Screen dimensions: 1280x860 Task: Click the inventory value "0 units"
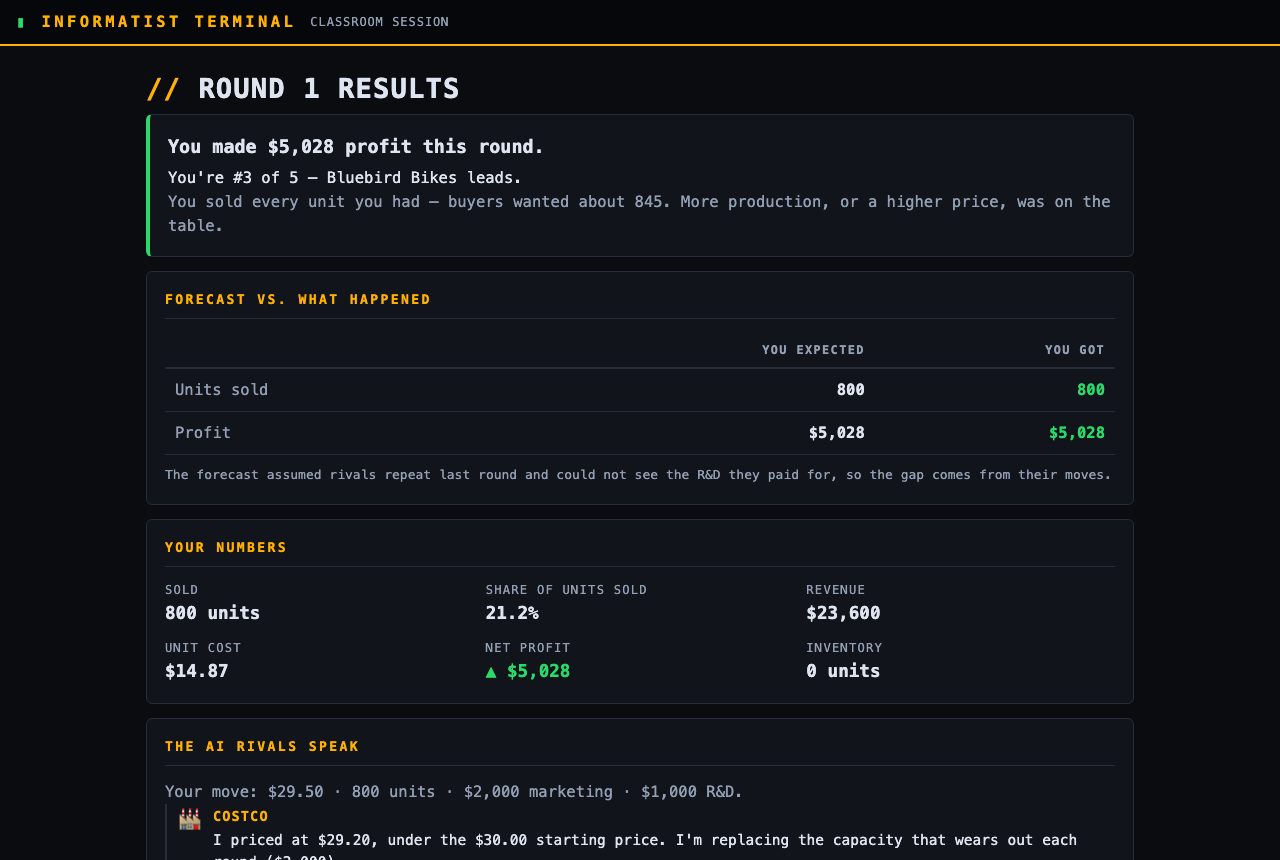coord(843,671)
